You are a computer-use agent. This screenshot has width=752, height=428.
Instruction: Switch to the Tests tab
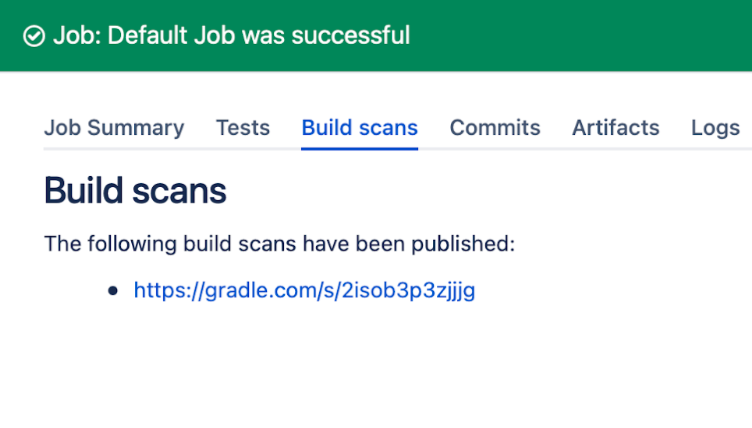[243, 128]
